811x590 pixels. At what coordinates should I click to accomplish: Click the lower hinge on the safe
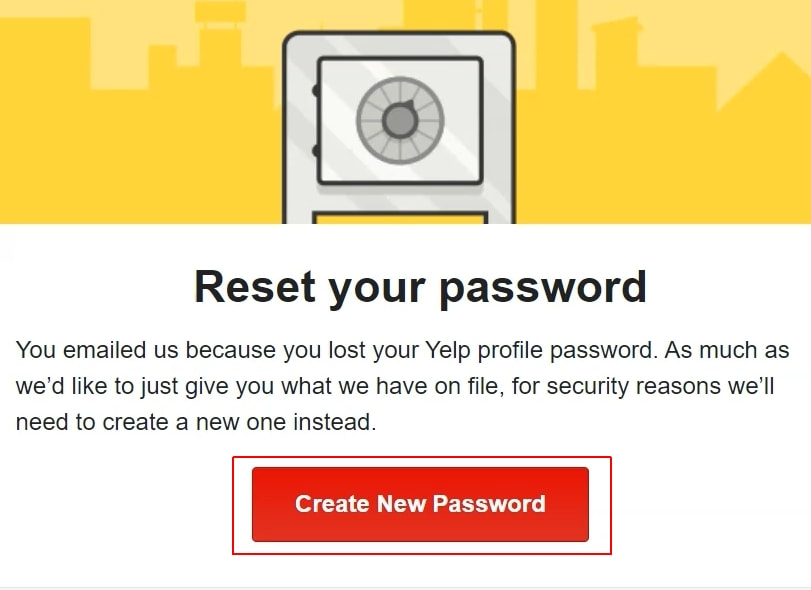point(316,151)
